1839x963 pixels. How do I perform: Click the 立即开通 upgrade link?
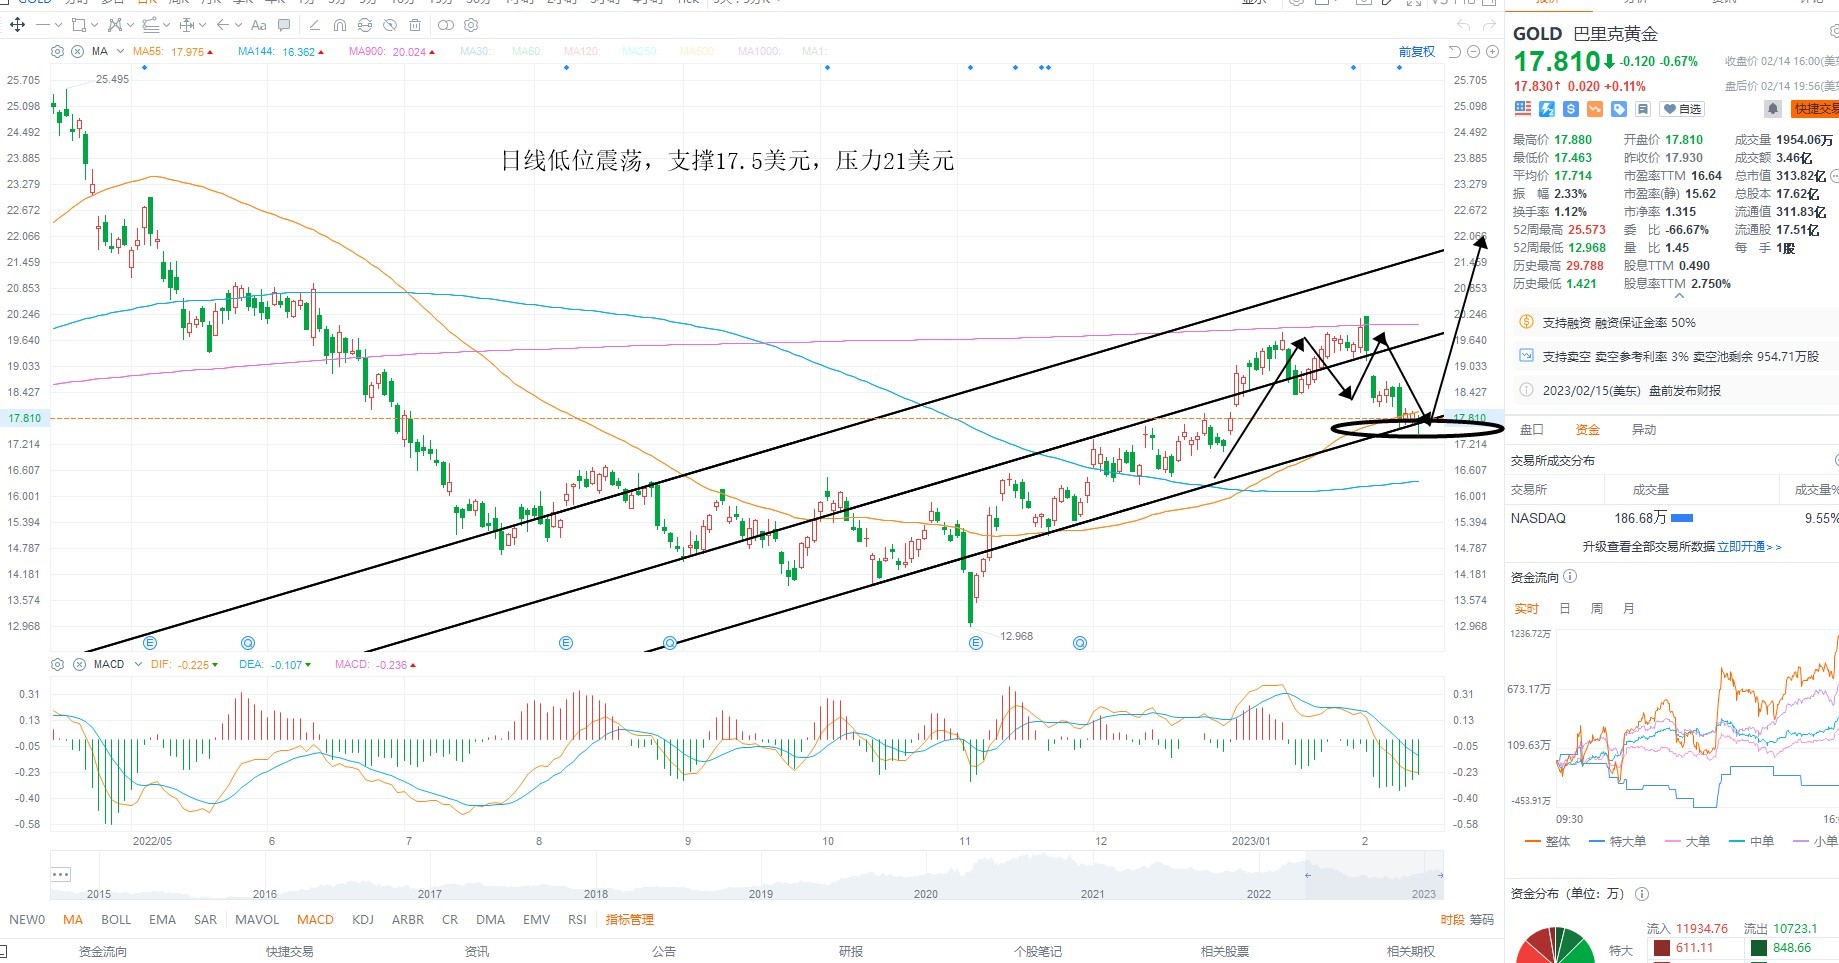coord(1749,547)
